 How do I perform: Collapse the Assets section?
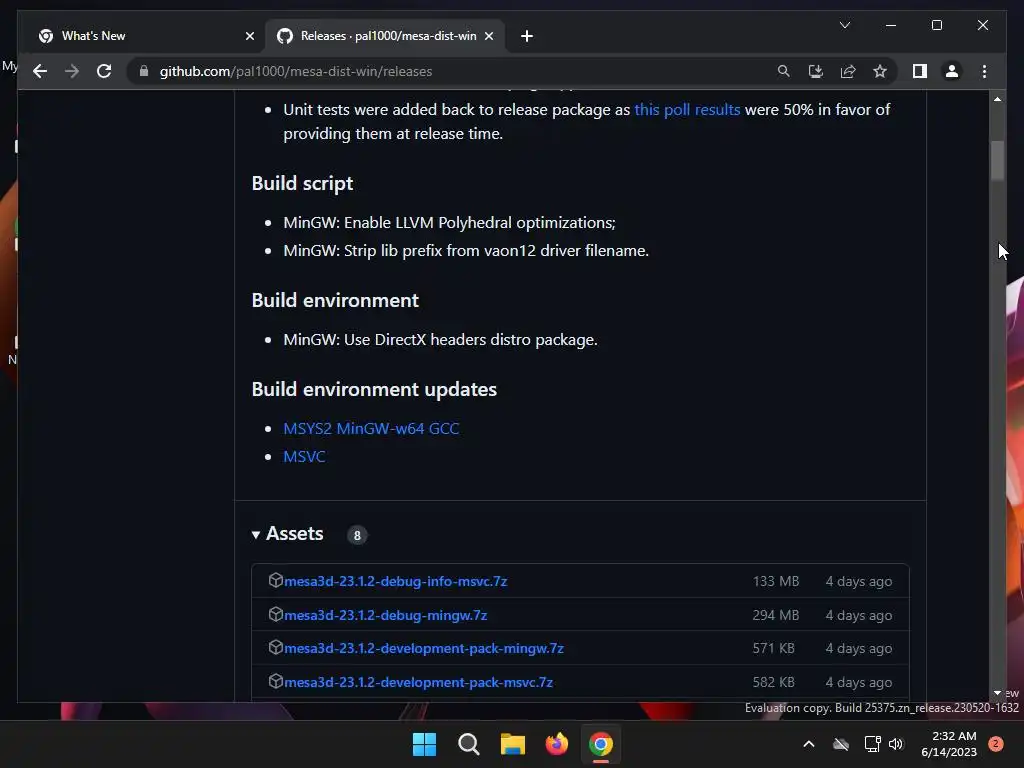(x=287, y=534)
